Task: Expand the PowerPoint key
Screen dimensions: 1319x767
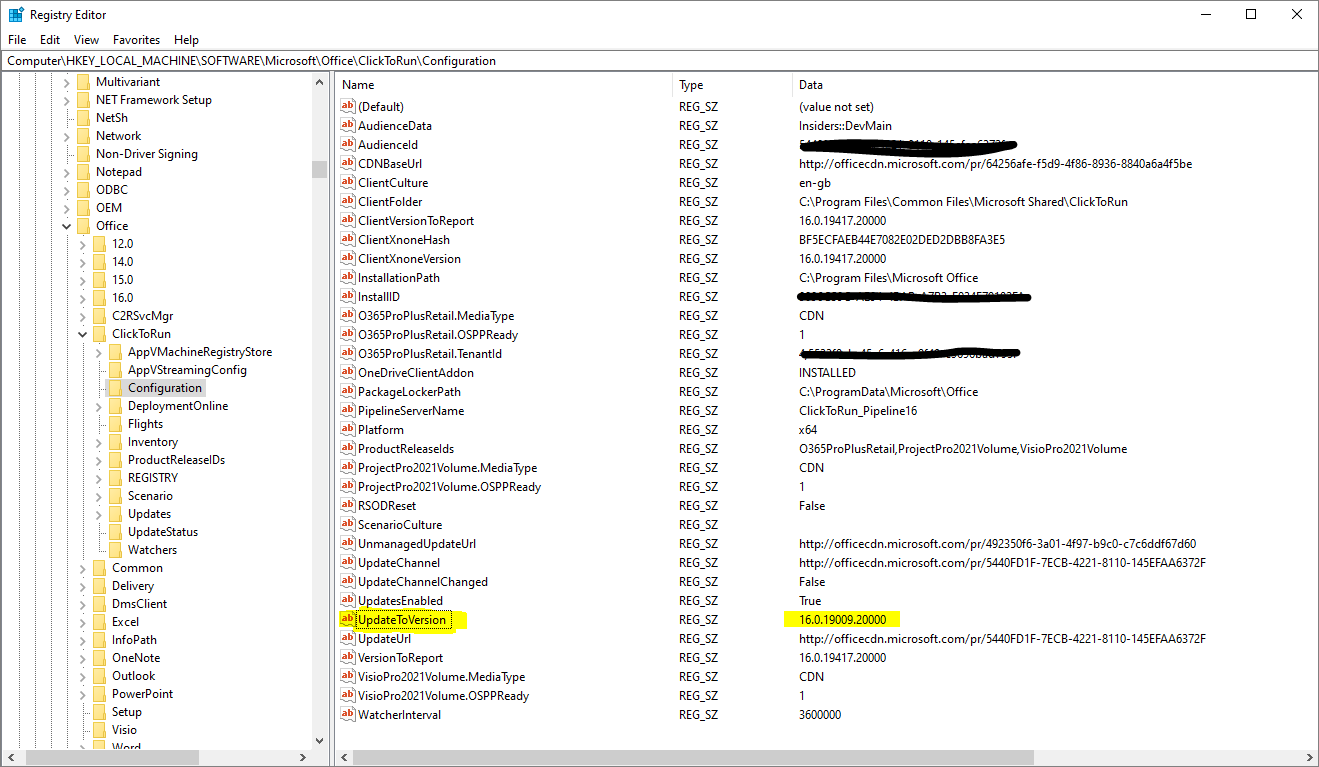Action: click(83, 694)
